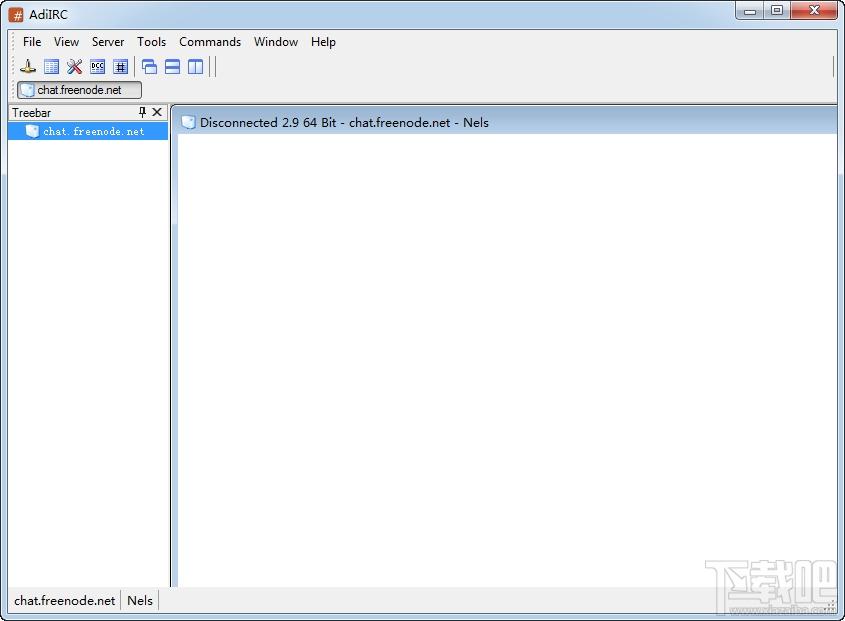Image resolution: width=845 pixels, height=621 pixels.
Task: Close the Treebar panel
Action: pyautogui.click(x=157, y=112)
